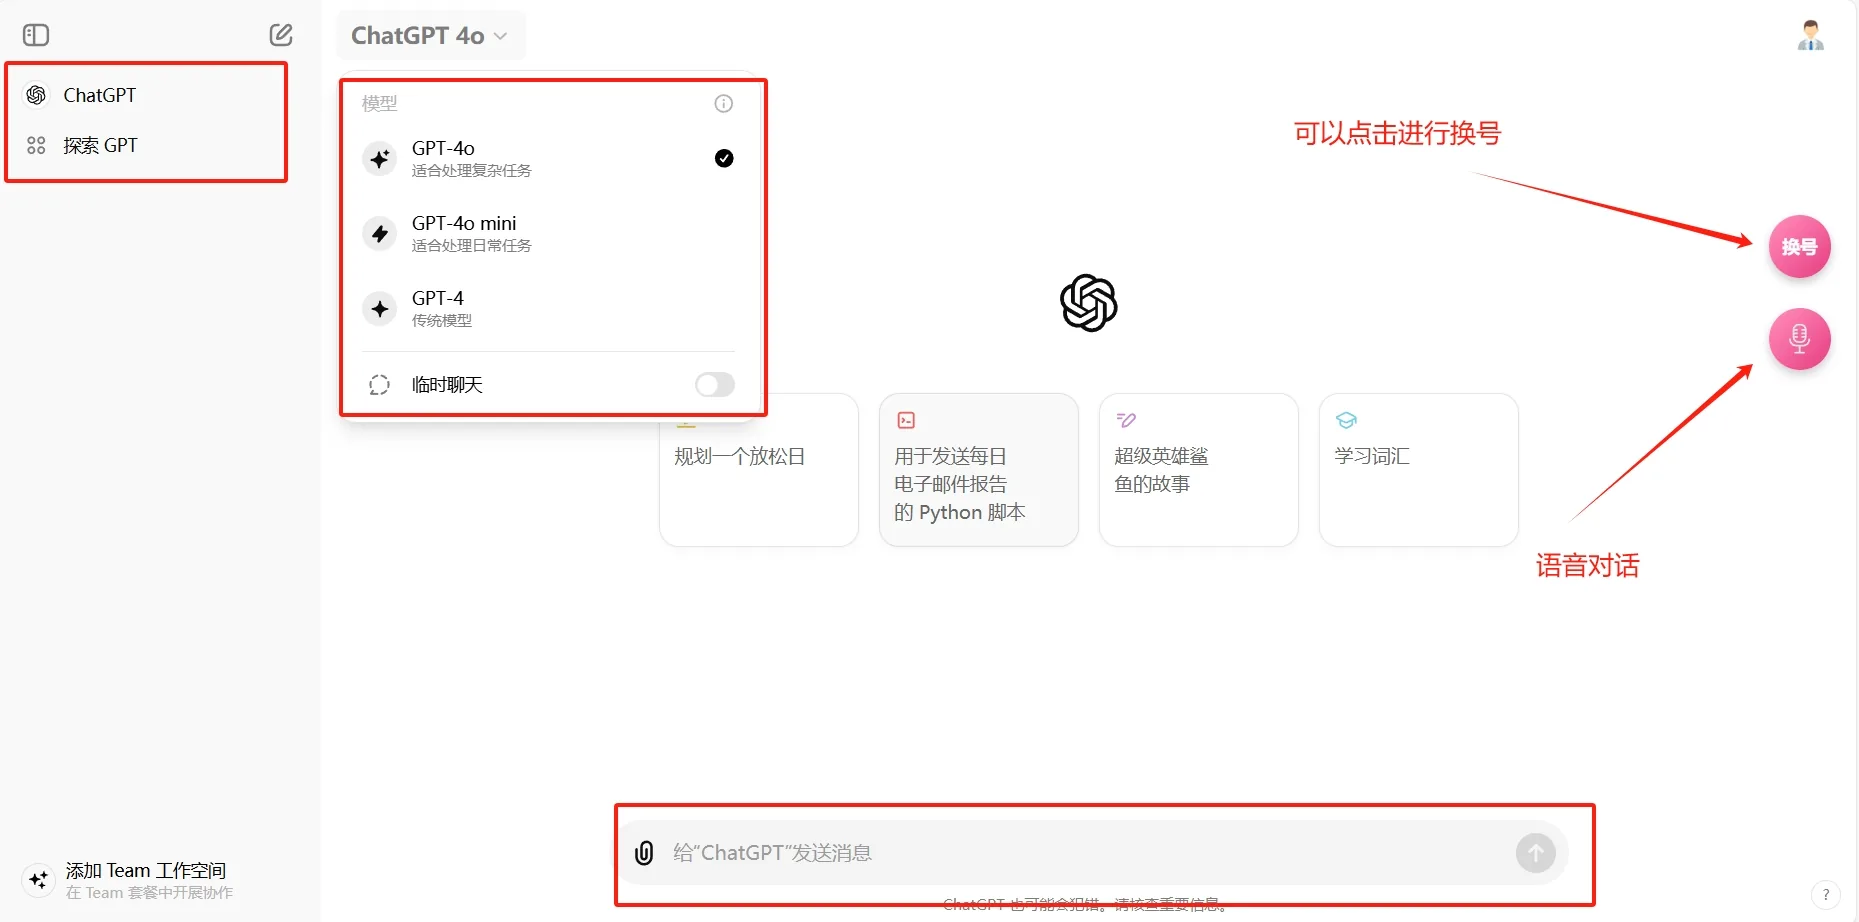The image size is (1859, 922).
Task: Click the GPT-4o sparkle icon
Action: pyautogui.click(x=380, y=159)
